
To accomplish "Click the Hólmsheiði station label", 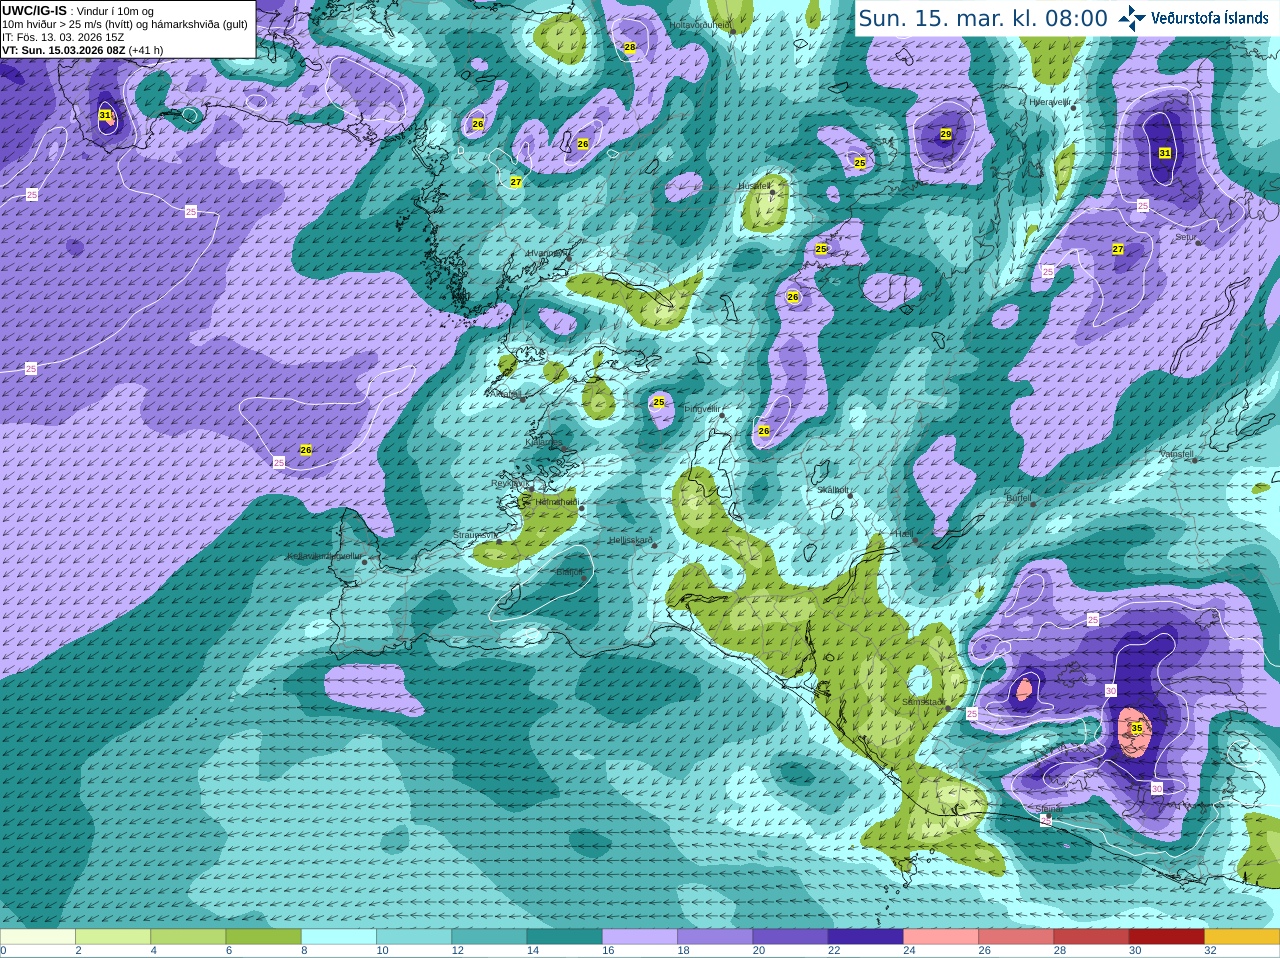I will point(557,502).
